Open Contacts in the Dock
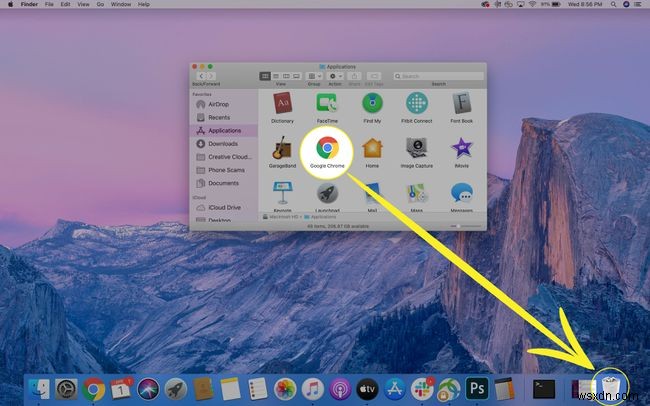 click(203, 389)
